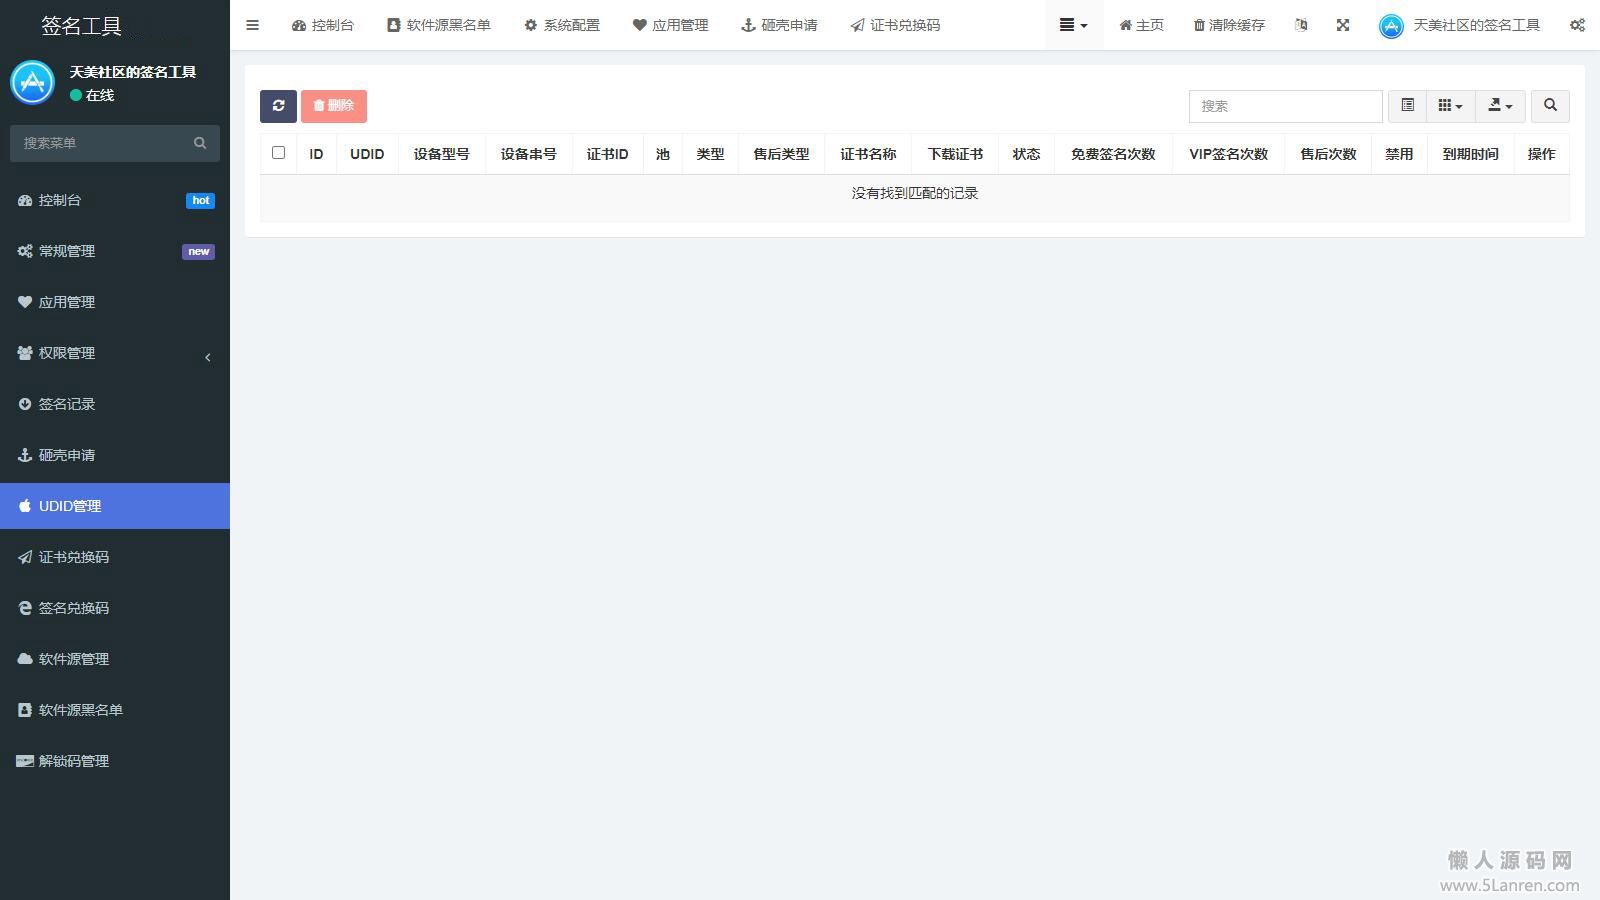The height and width of the screenshot is (900, 1600).
Task: Select UDID管理 in the sidebar
Action: [115, 506]
